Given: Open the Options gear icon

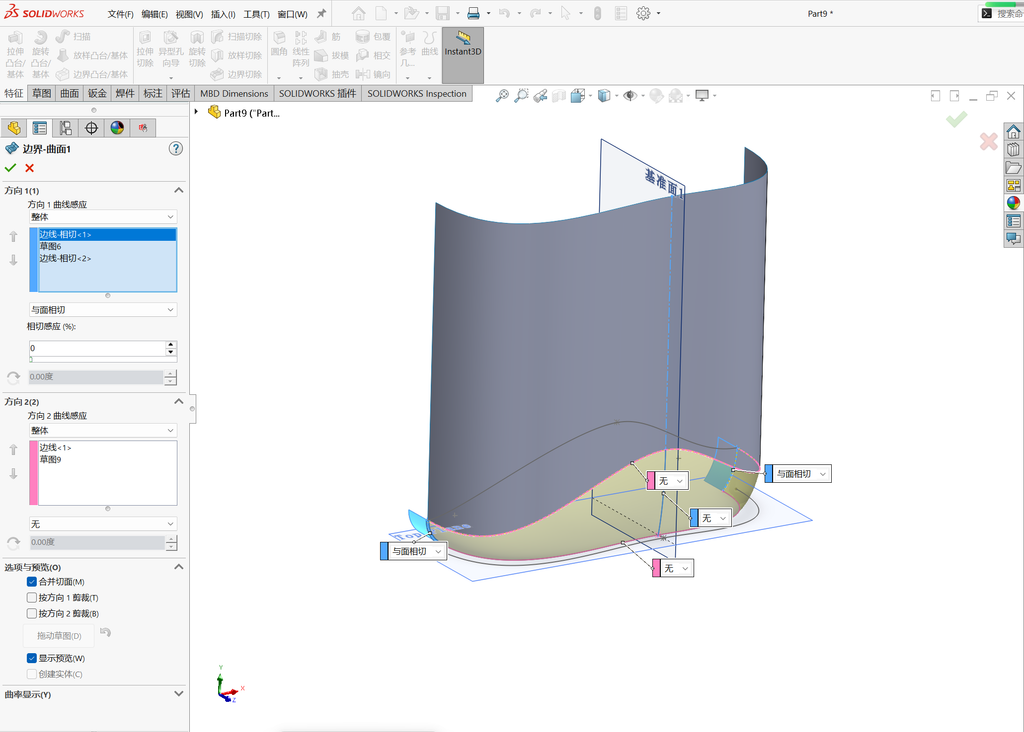Looking at the screenshot, I should point(643,13).
